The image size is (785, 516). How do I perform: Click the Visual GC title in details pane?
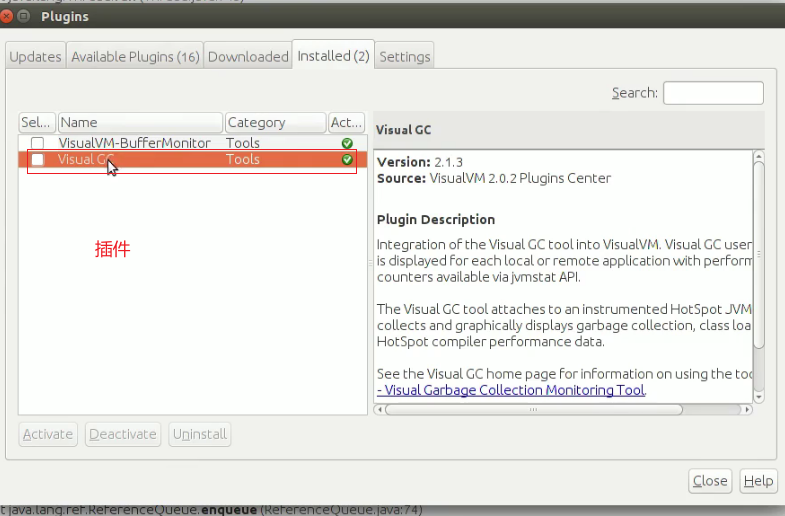click(404, 130)
